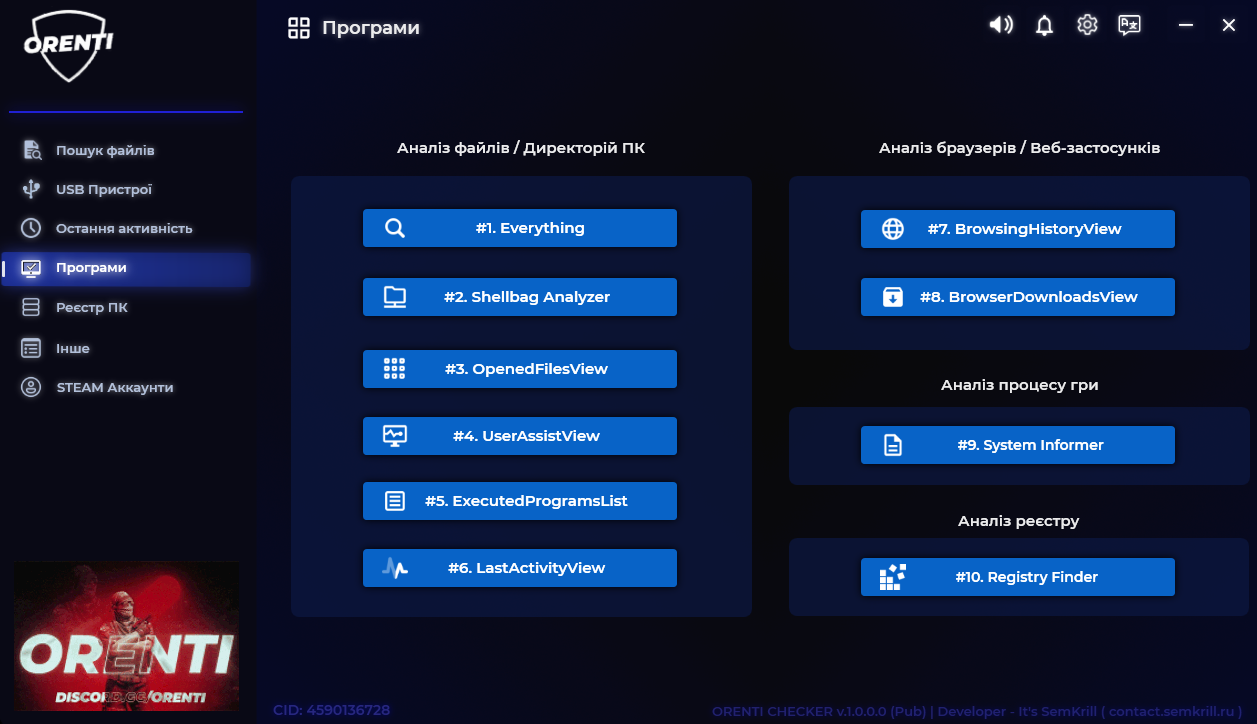Screen dimensions: 1257x724
Task: Click the ORENTI Discord banner image
Action: click(126, 636)
